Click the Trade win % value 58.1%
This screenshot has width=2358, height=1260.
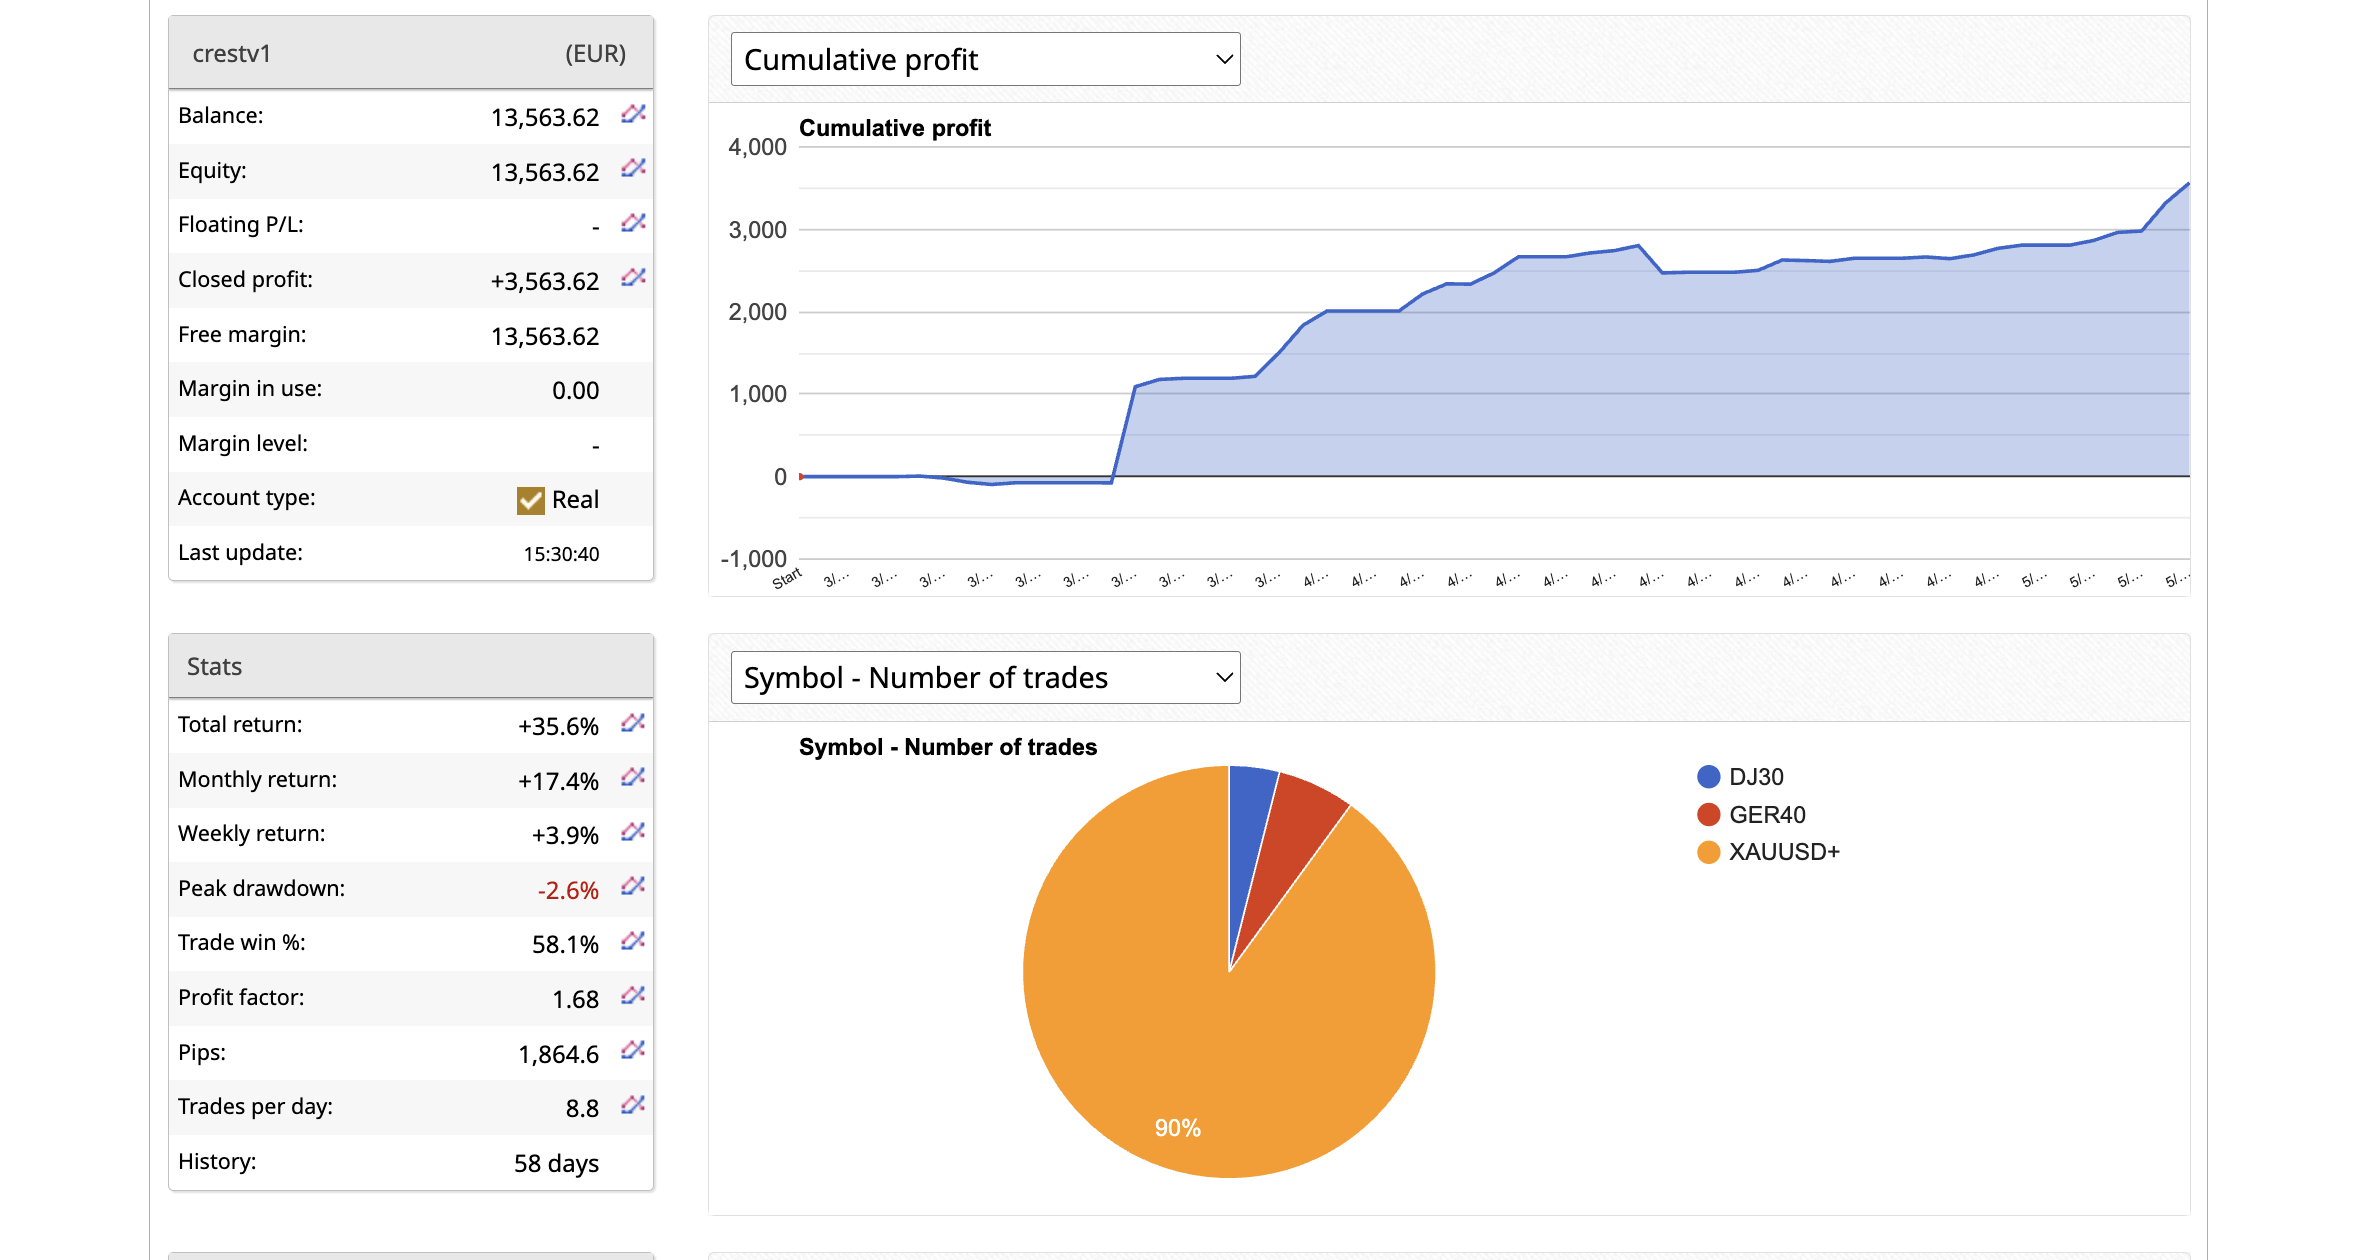tap(565, 944)
